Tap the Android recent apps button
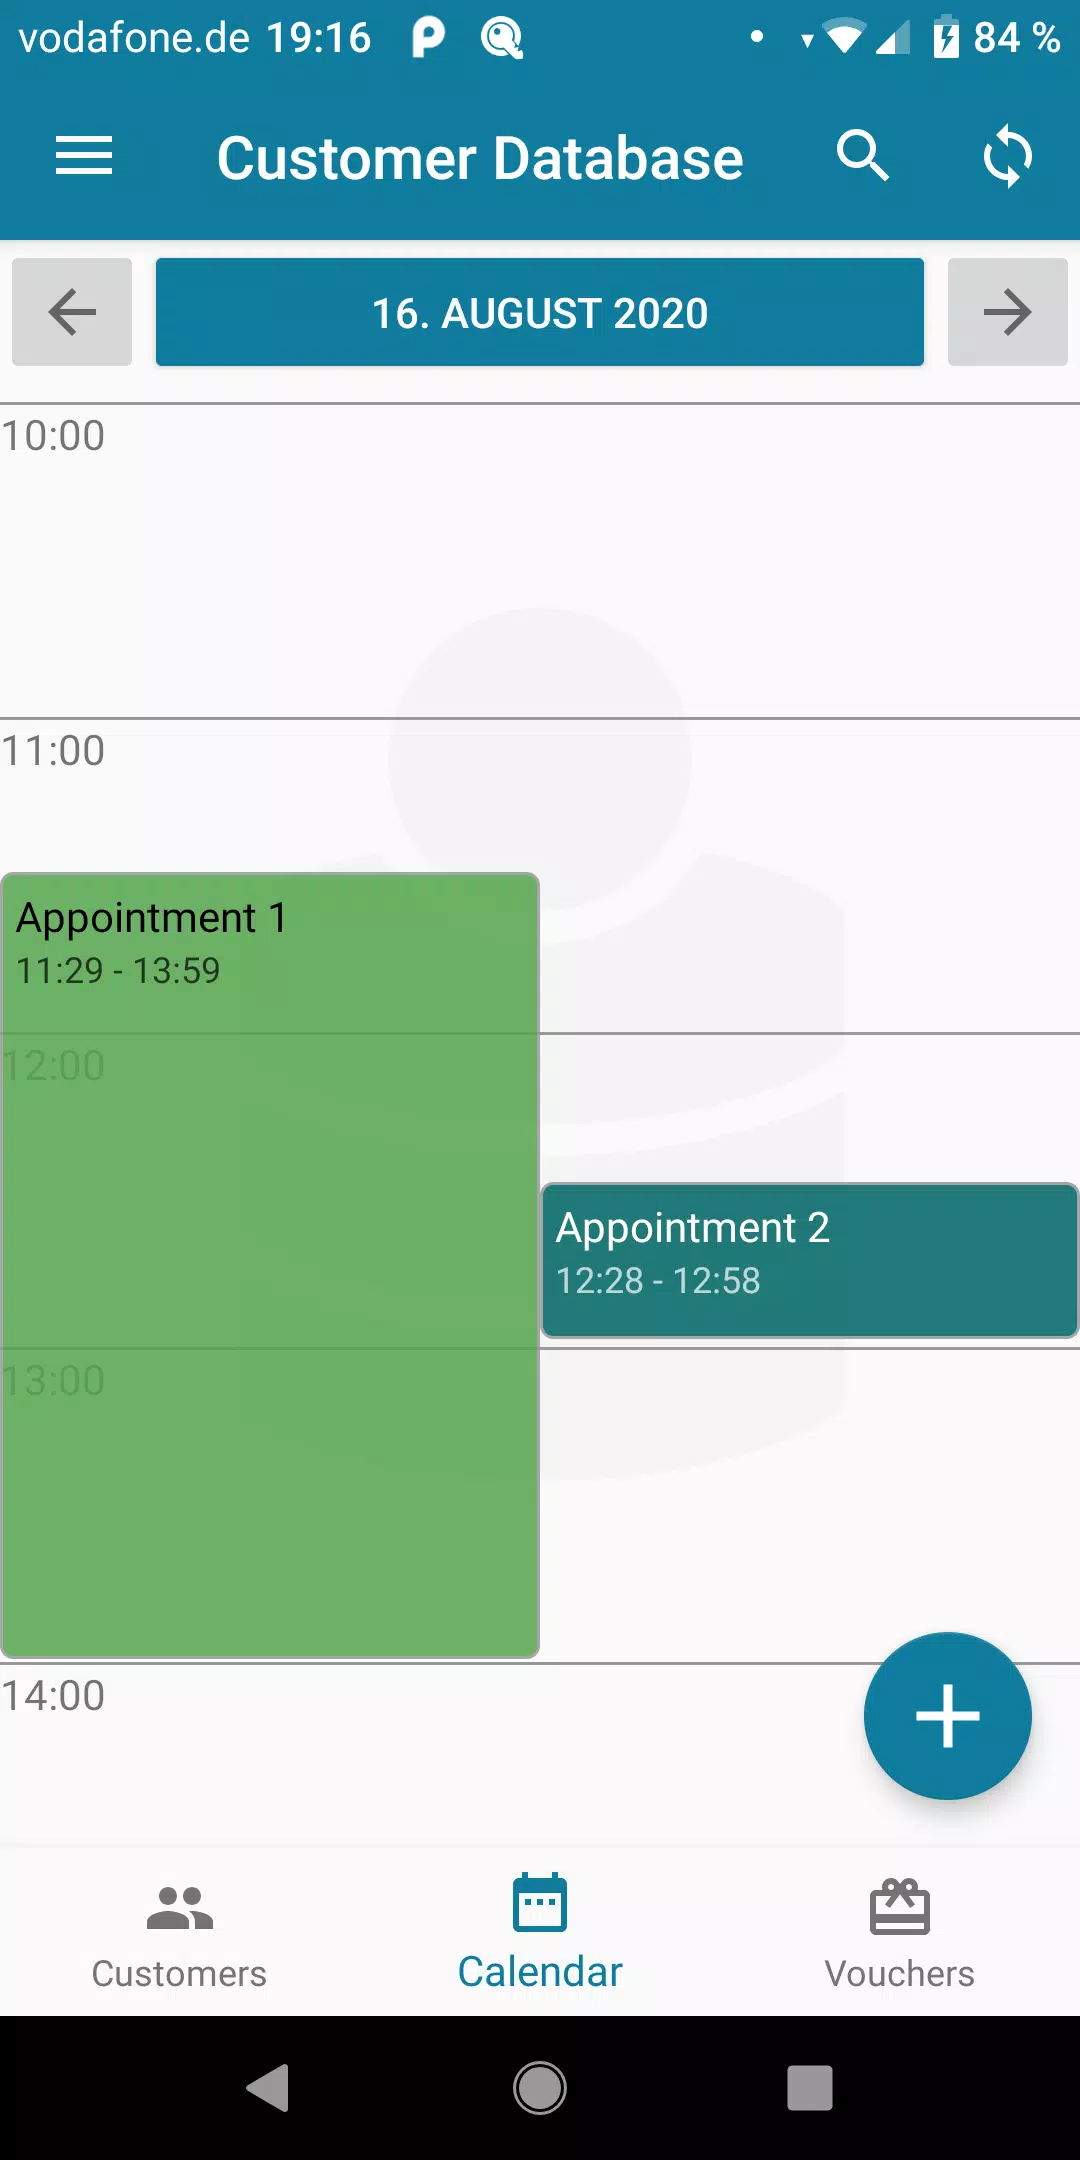Viewport: 1080px width, 2160px height. 810,2088
